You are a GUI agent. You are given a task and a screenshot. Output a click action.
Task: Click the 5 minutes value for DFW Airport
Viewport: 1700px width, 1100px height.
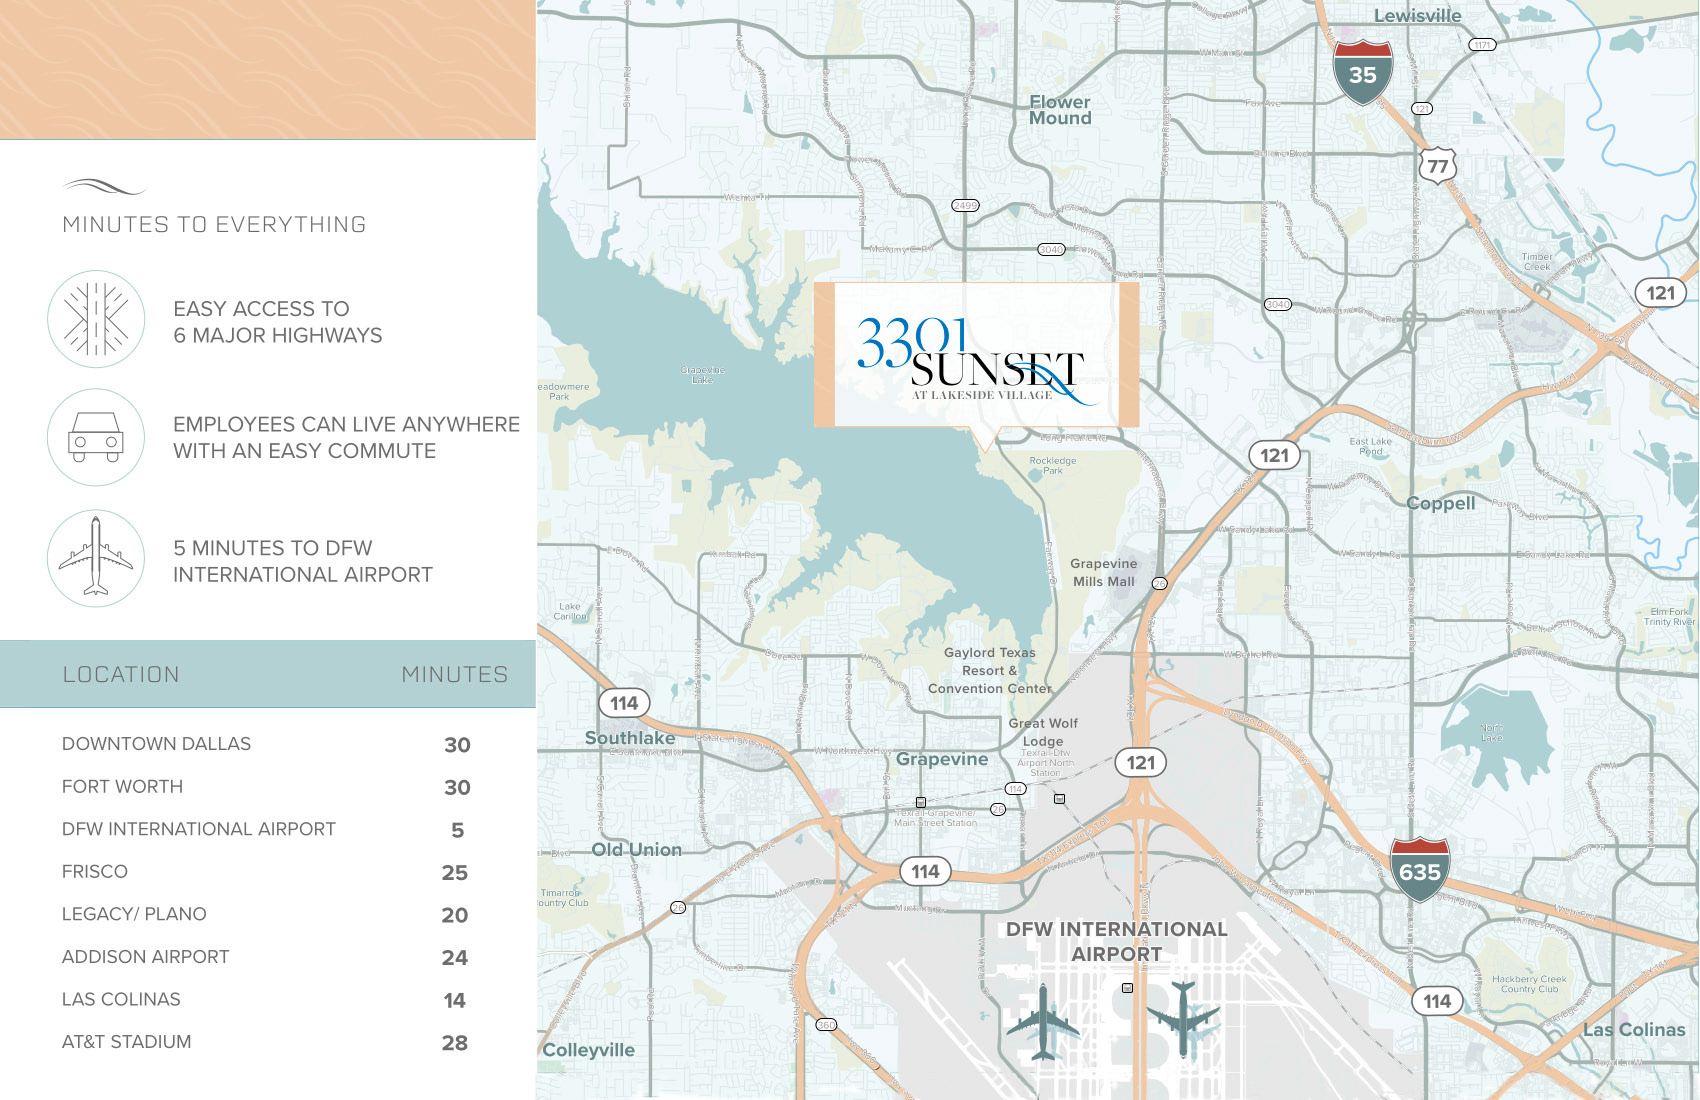click(457, 830)
